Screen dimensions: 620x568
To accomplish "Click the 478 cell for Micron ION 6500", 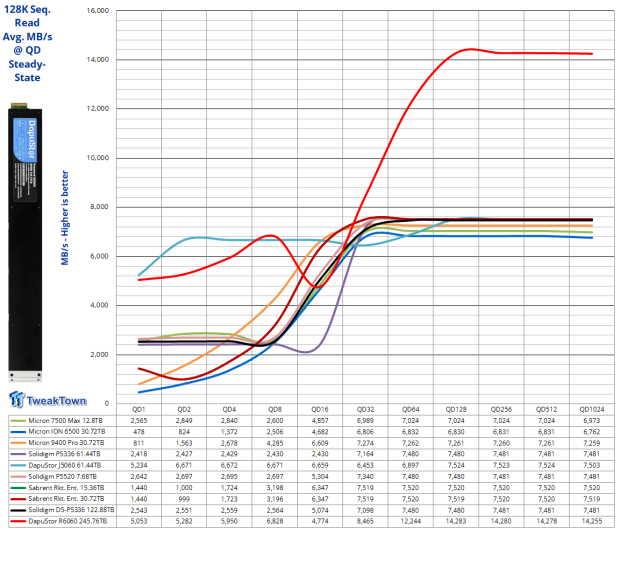I will [x=139, y=432].
